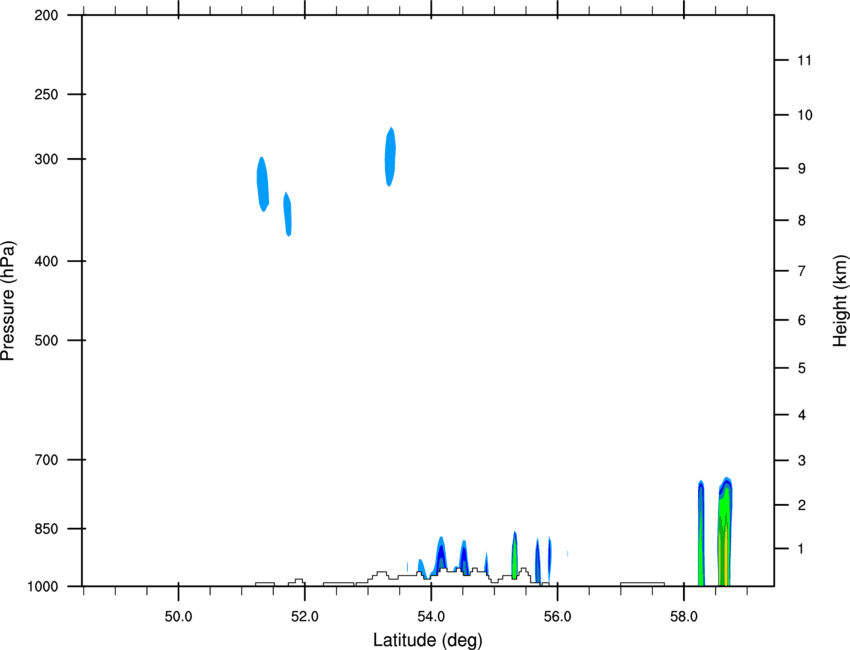Click the green plume near 55.3 latitude
The height and width of the screenshot is (650, 850).
click(x=514, y=556)
